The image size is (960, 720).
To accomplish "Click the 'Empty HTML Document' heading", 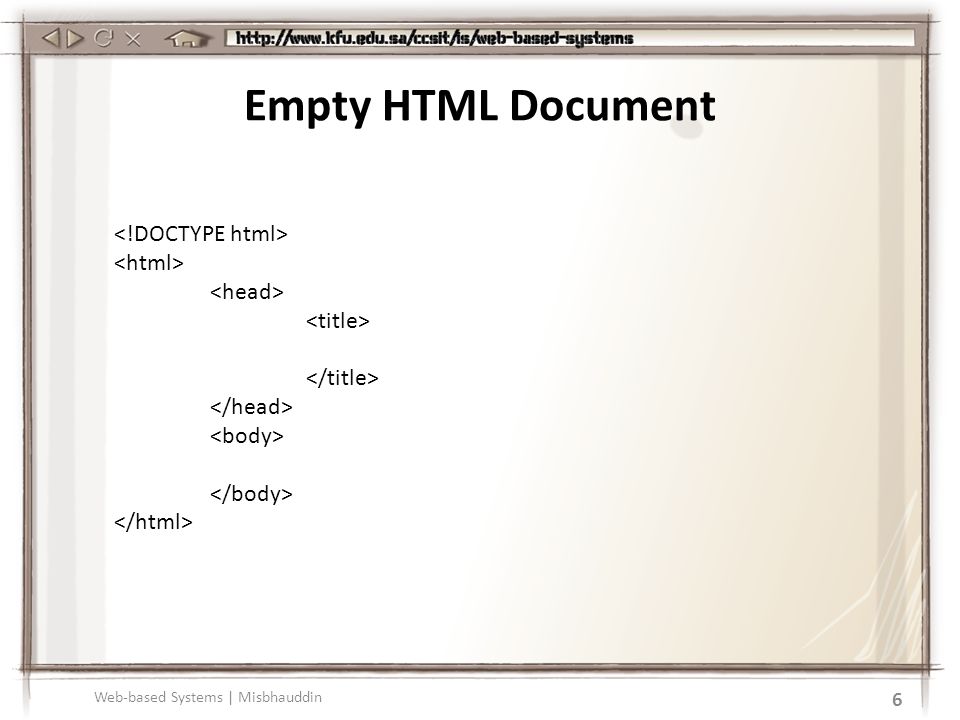I will [x=479, y=106].
